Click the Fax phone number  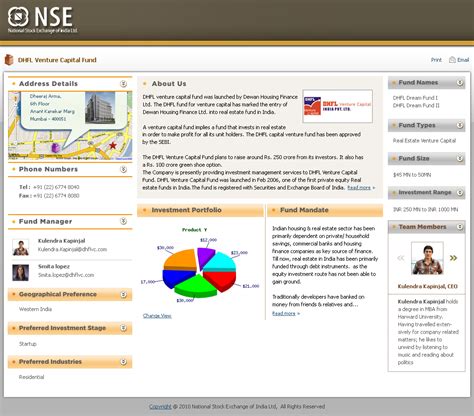[56, 196]
